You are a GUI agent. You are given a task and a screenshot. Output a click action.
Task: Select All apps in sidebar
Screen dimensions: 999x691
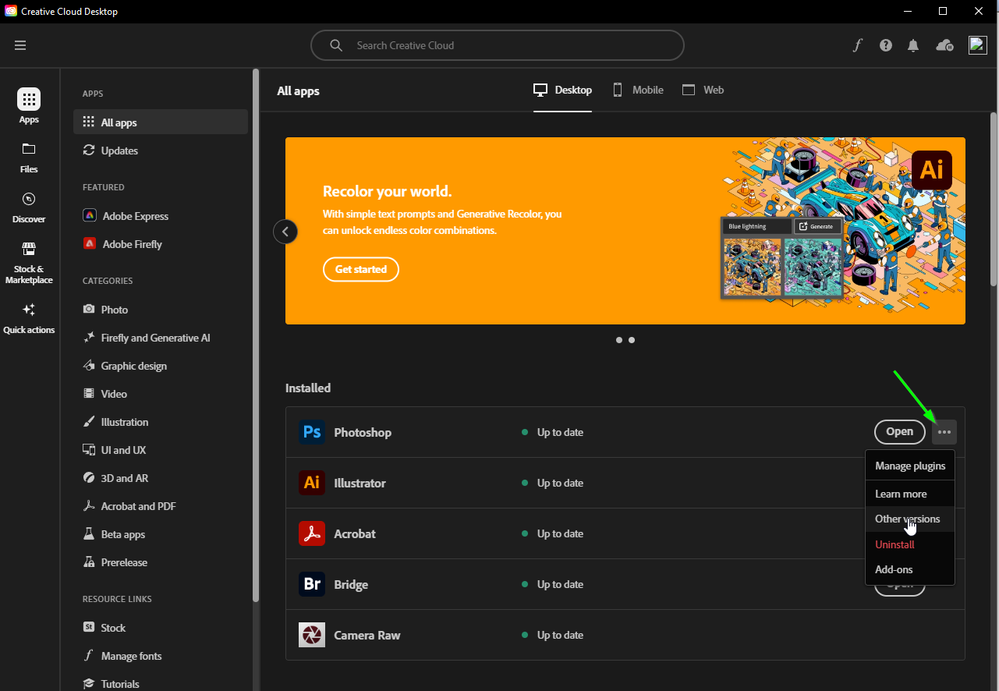[x=160, y=122]
